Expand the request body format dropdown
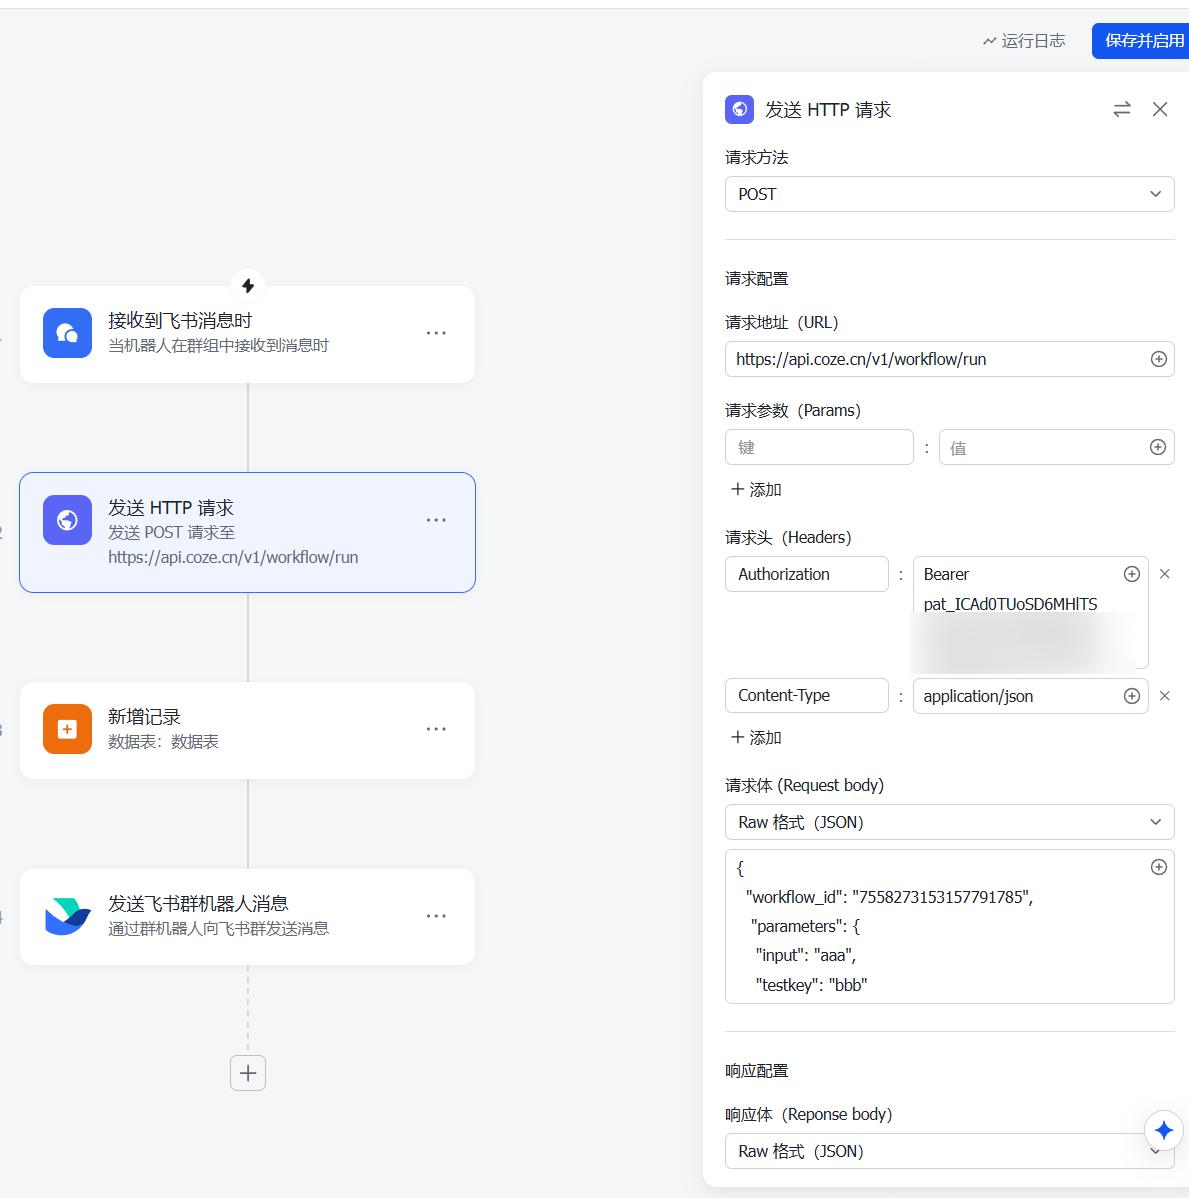This screenshot has width=1189, height=1198. click(949, 822)
